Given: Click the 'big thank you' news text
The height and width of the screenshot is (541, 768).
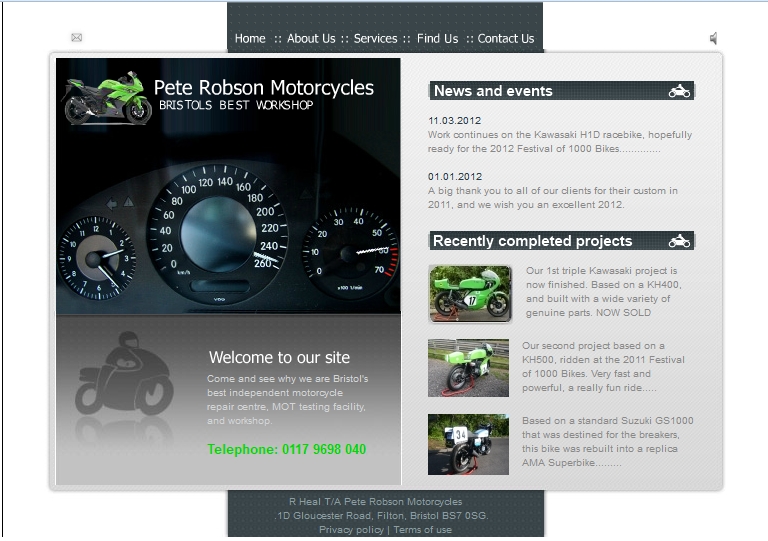Looking at the screenshot, I should [x=553, y=198].
